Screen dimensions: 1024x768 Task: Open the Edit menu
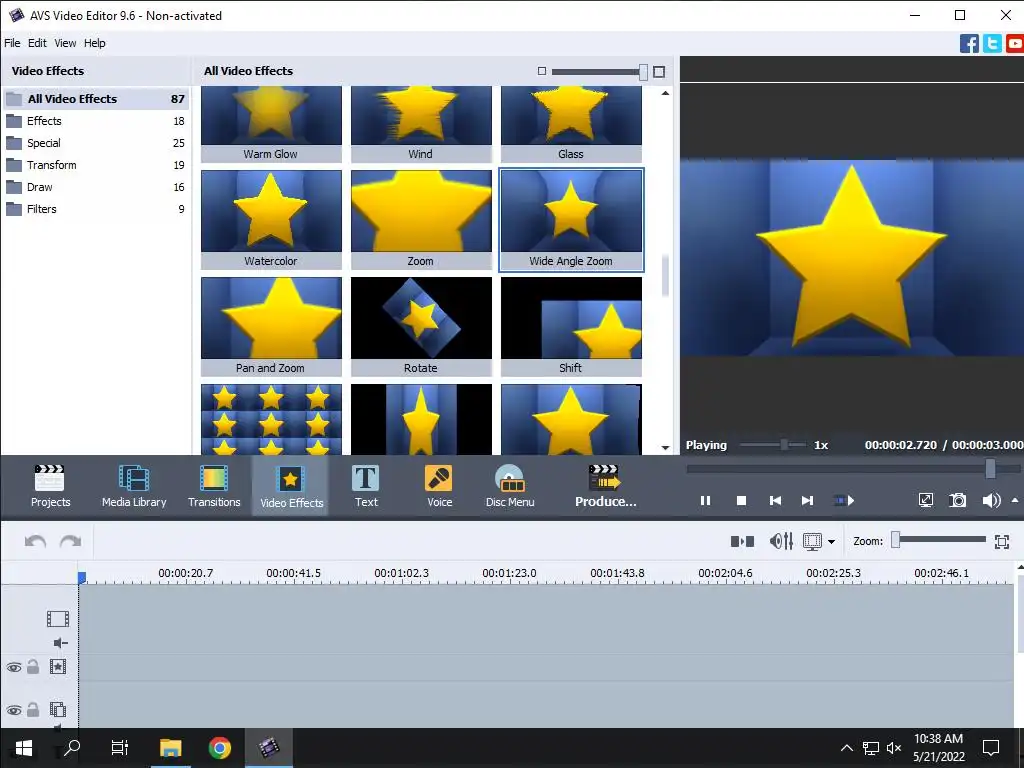[37, 43]
